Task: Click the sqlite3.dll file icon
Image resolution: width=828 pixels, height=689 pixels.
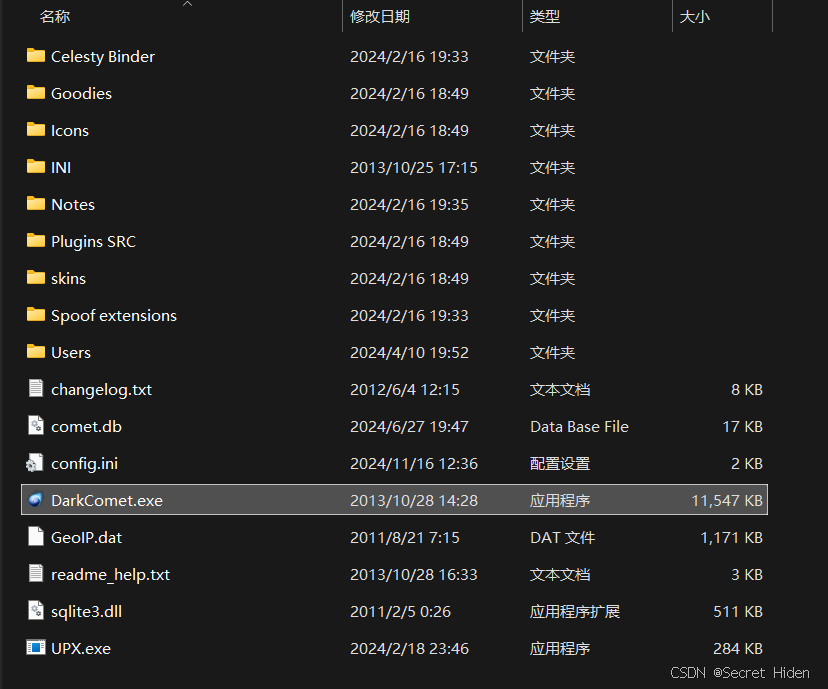Action: click(x=36, y=610)
